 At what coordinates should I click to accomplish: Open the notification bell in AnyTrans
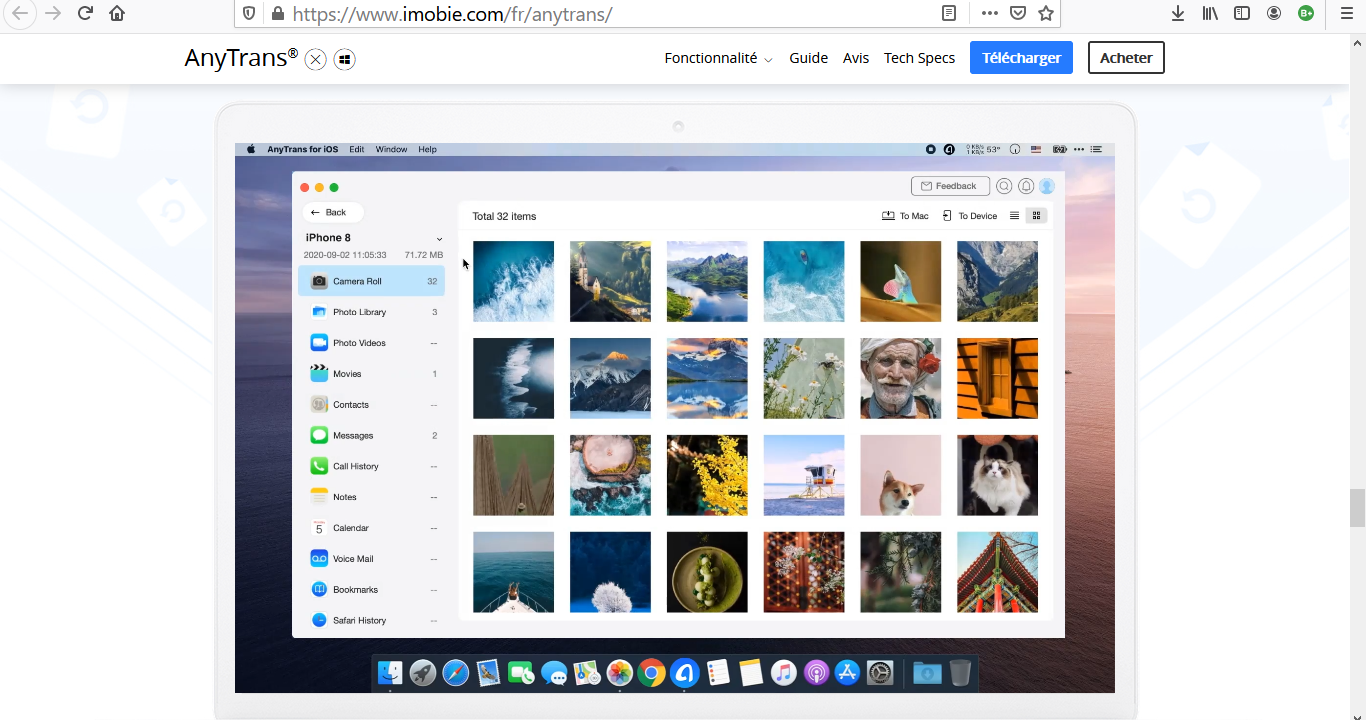tap(1026, 186)
